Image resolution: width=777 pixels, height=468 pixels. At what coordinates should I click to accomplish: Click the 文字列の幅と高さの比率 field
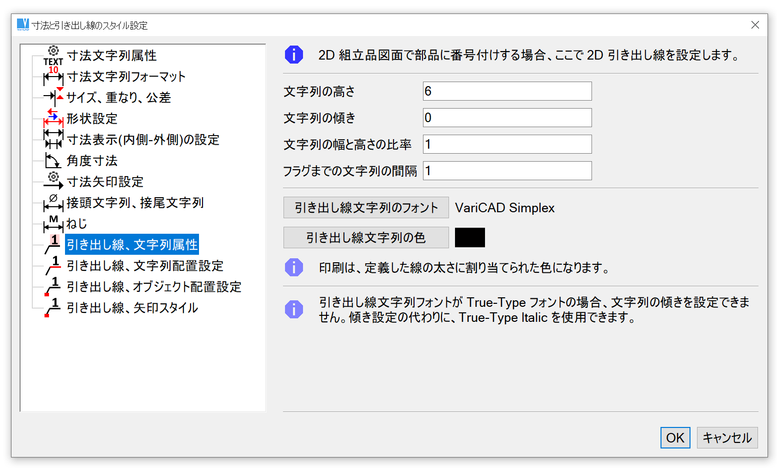507,144
